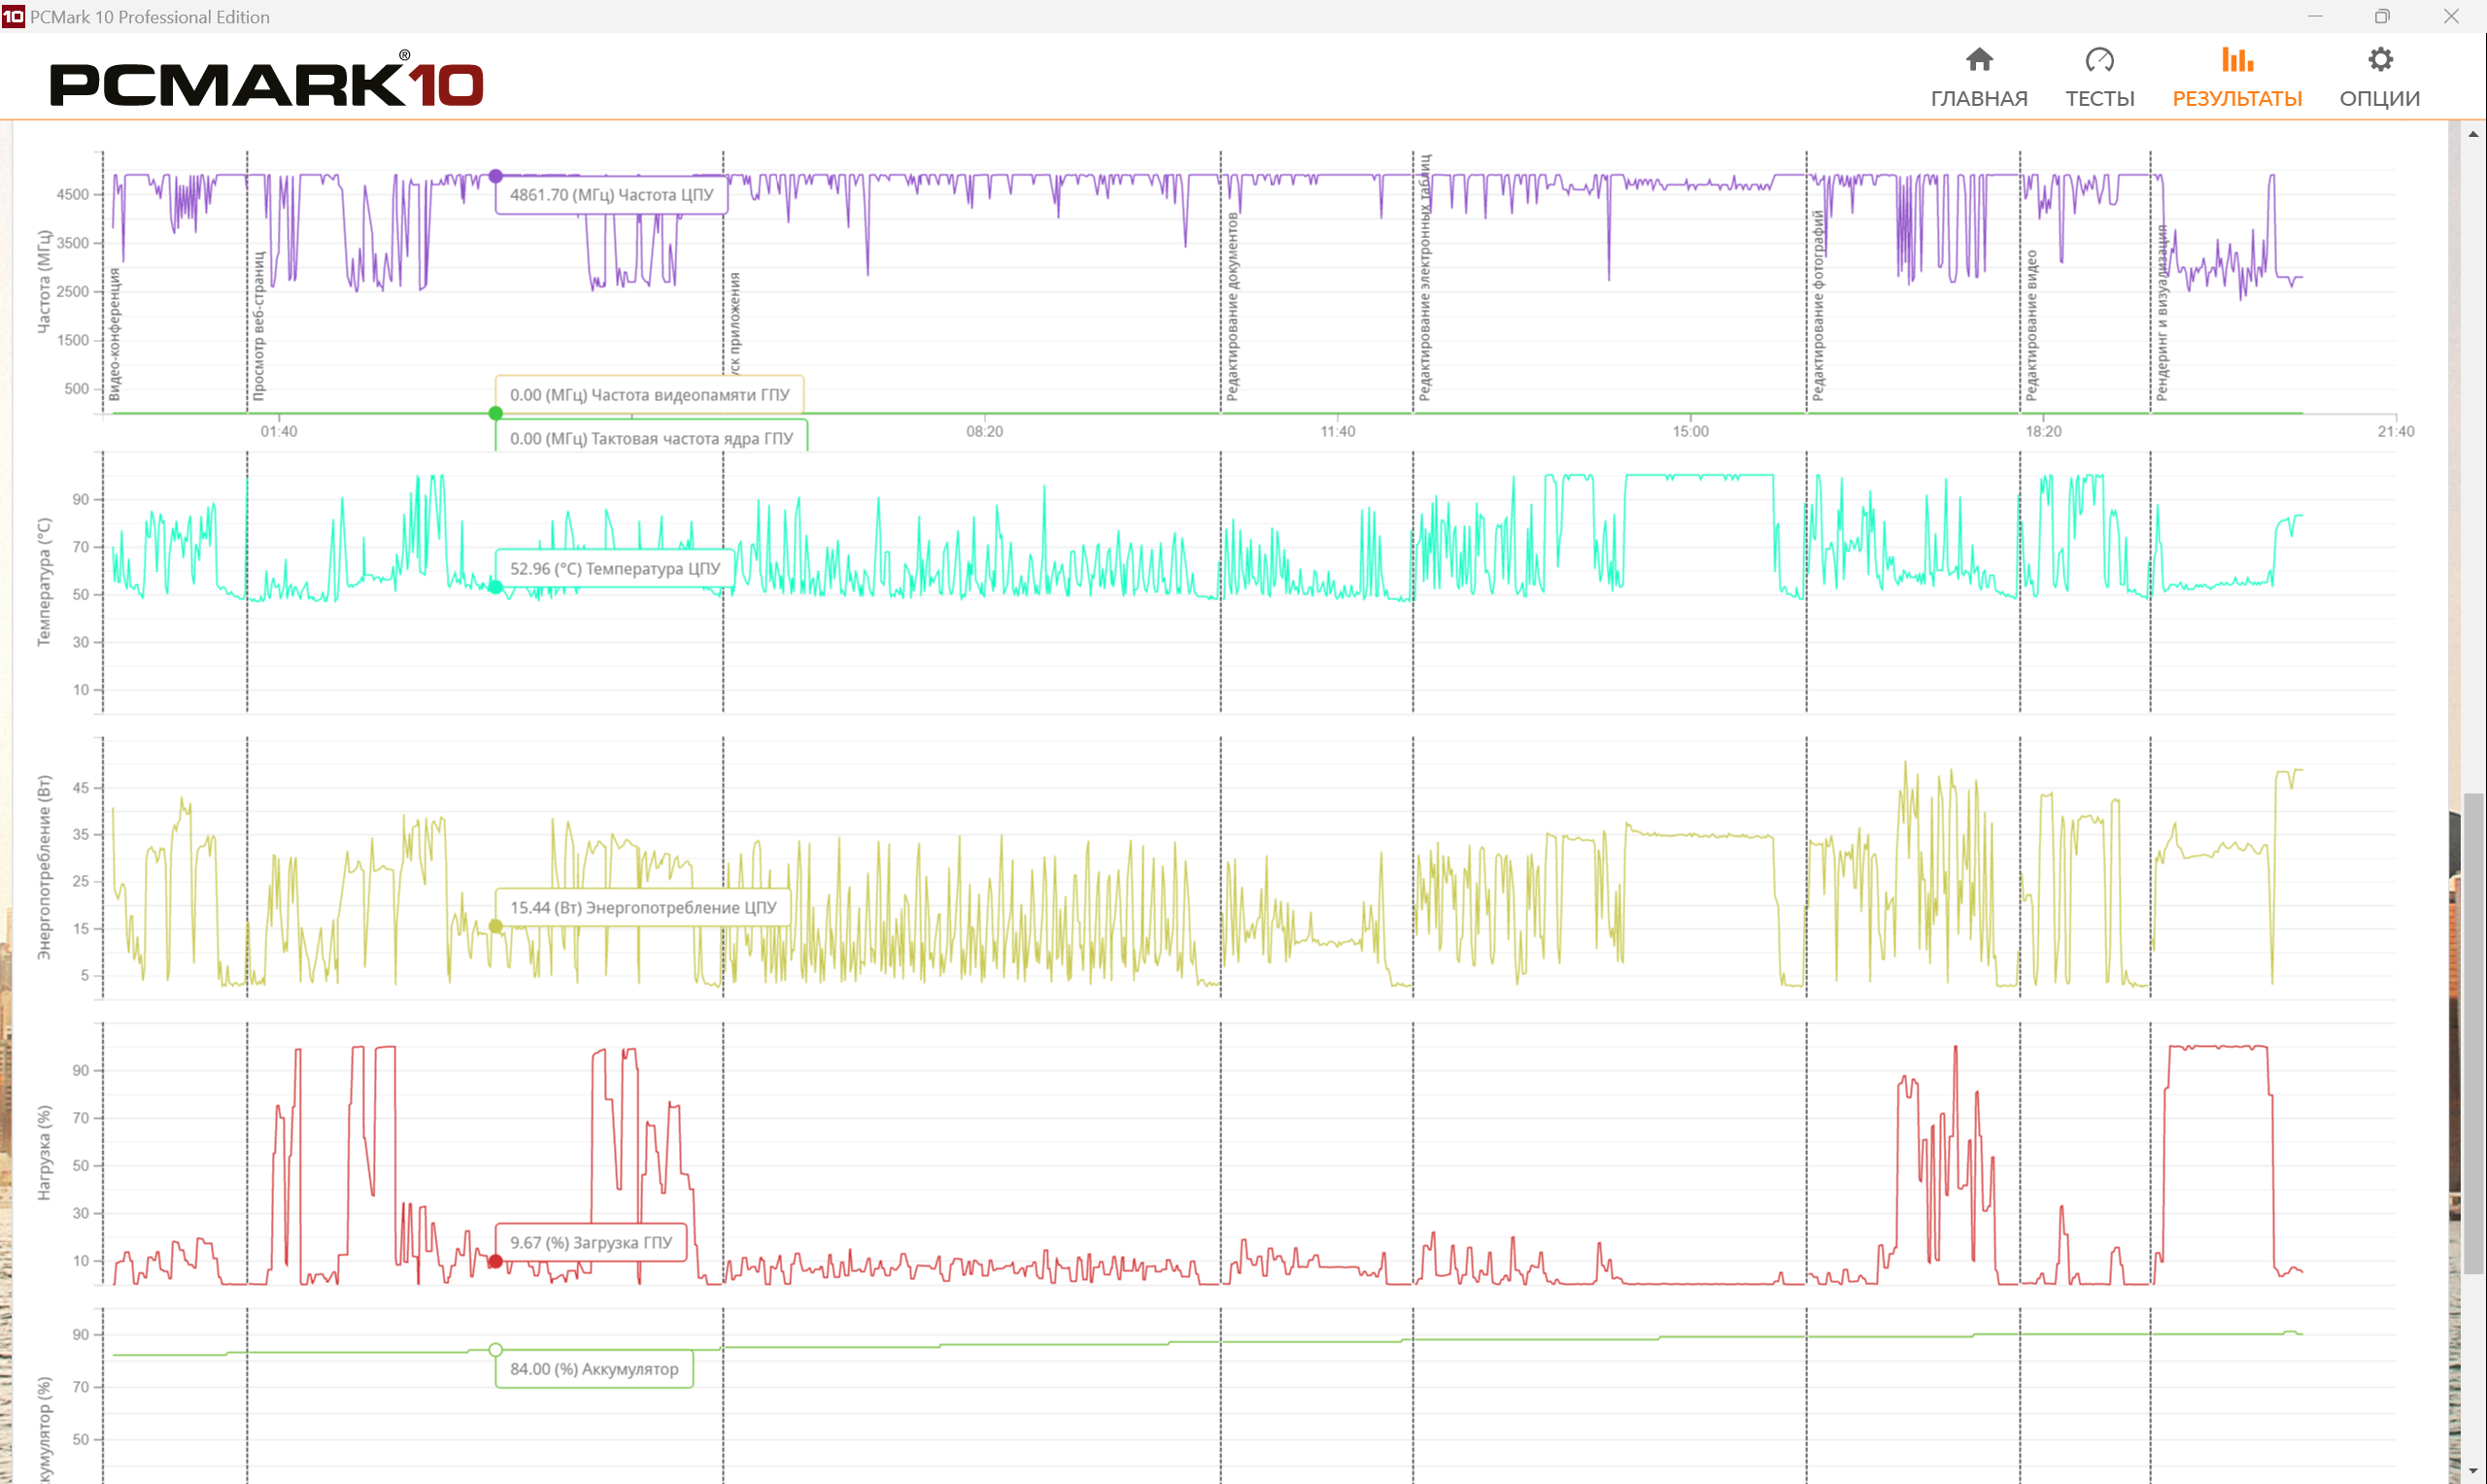This screenshot has width=2487, height=1484.
Task: Click the 52.96 °C Температура ЦПУ tooltip
Action: (x=614, y=569)
